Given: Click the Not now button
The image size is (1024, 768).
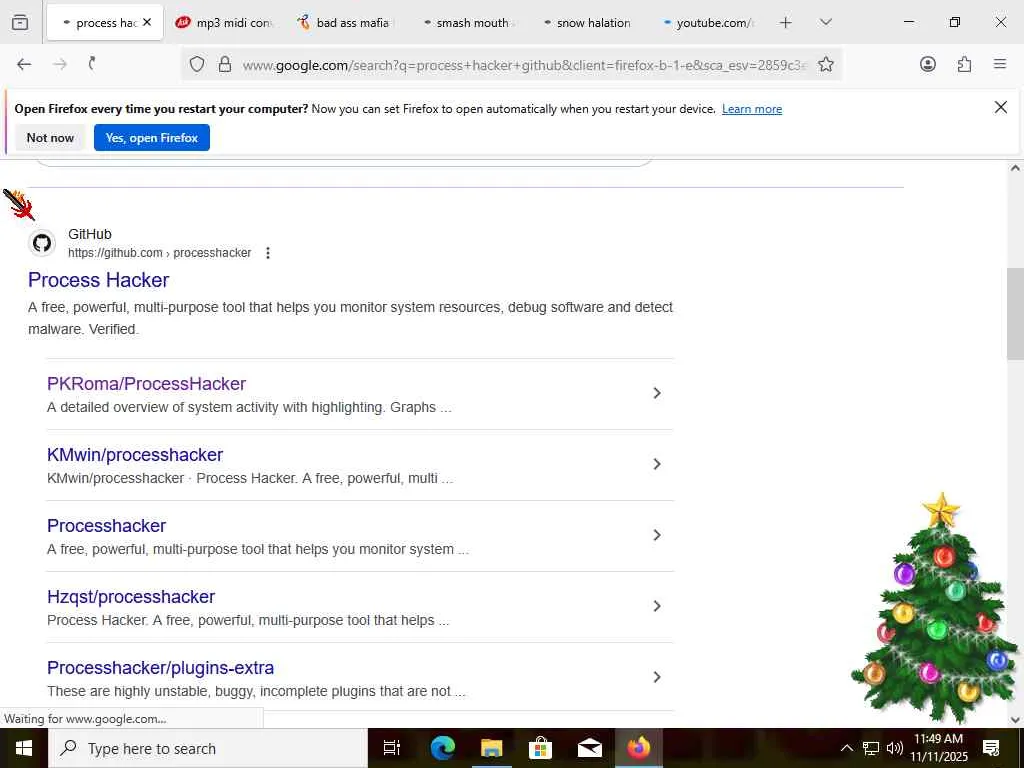Looking at the screenshot, I should (x=50, y=138).
